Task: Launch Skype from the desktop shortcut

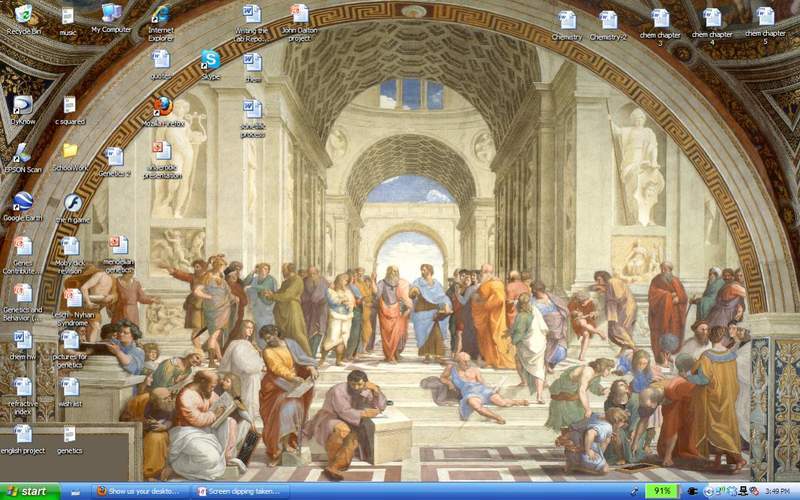Action: [210, 64]
